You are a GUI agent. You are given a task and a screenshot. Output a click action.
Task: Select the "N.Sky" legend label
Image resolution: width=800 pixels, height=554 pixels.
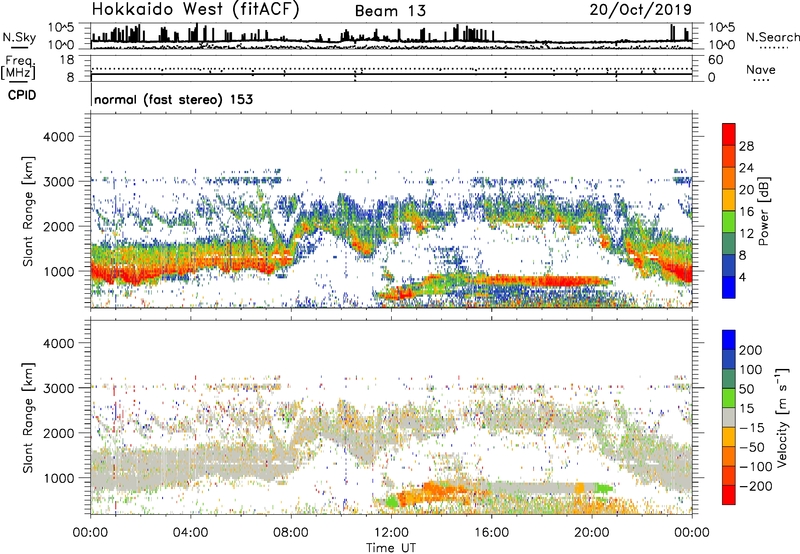coord(19,37)
